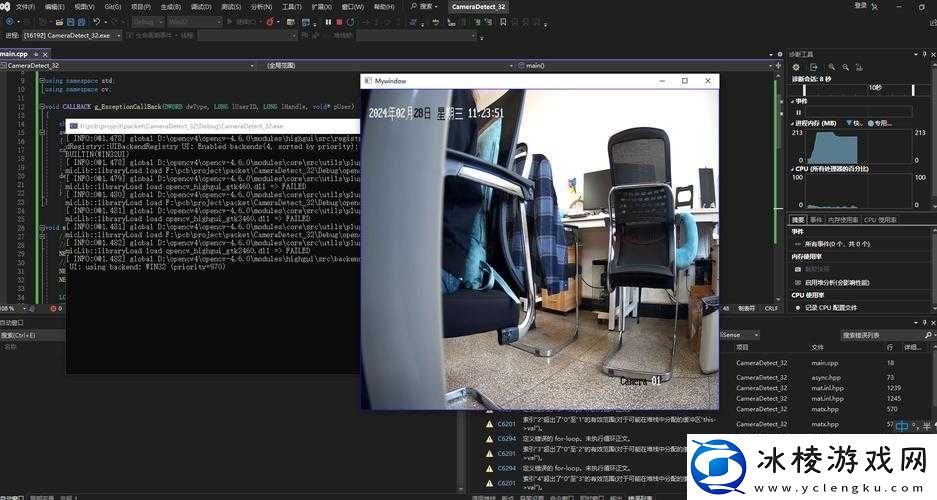The height and width of the screenshot is (500, 937).
Task: Click the 项目 column header
Action: coord(742,347)
